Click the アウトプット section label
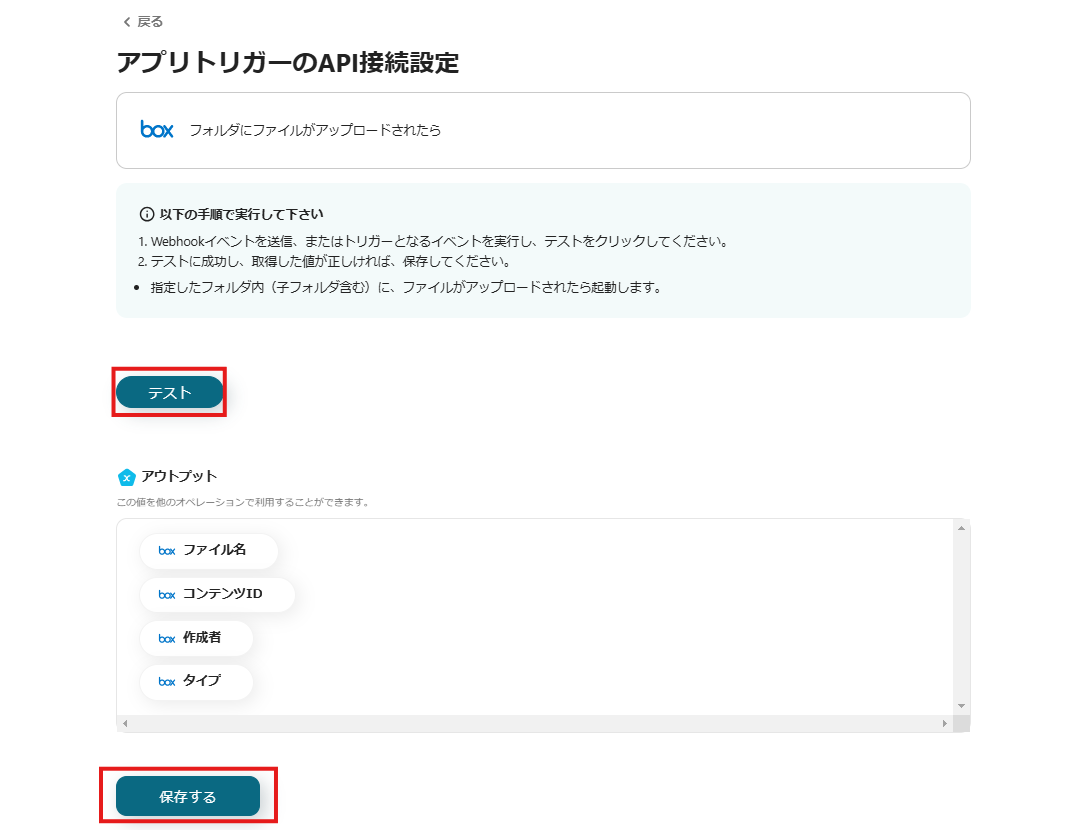Viewport: 1073px width, 830px height. [x=179, y=476]
